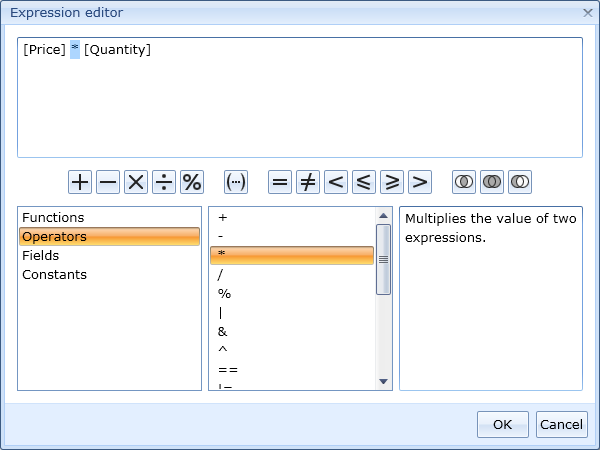Click inside the expression text area

[300, 98]
